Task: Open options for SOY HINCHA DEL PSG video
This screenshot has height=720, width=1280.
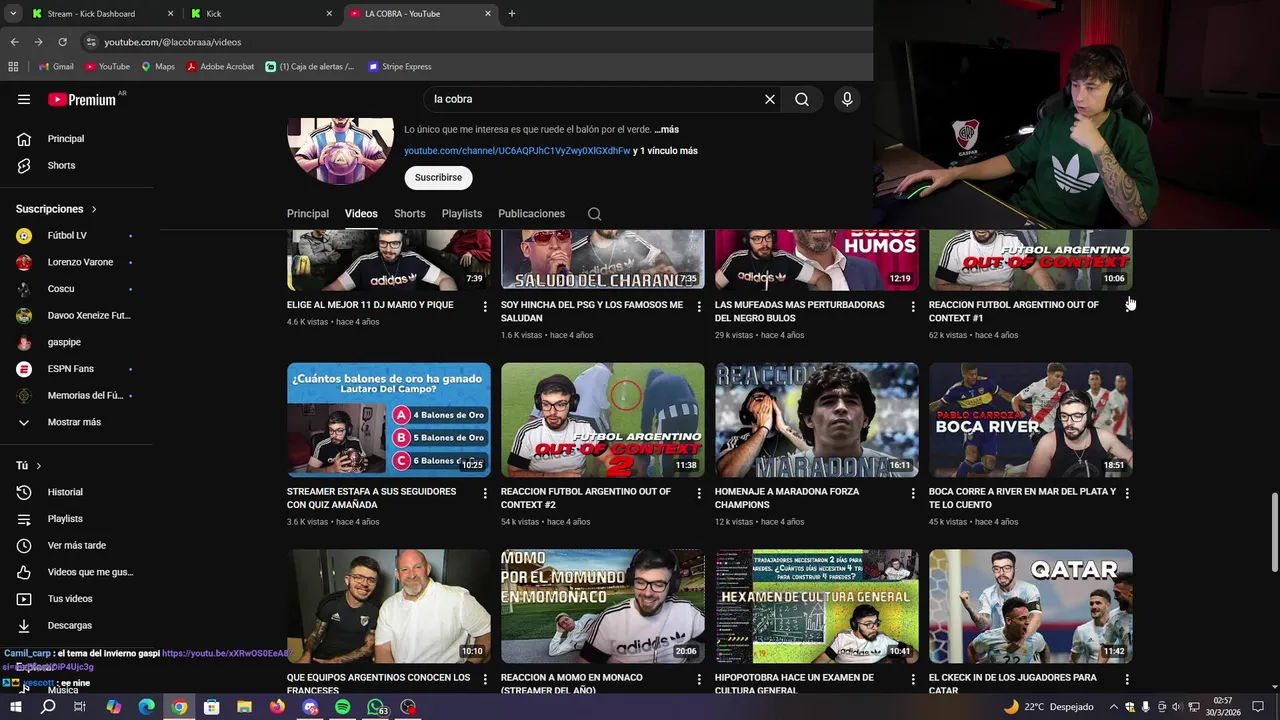Action: coord(699,306)
